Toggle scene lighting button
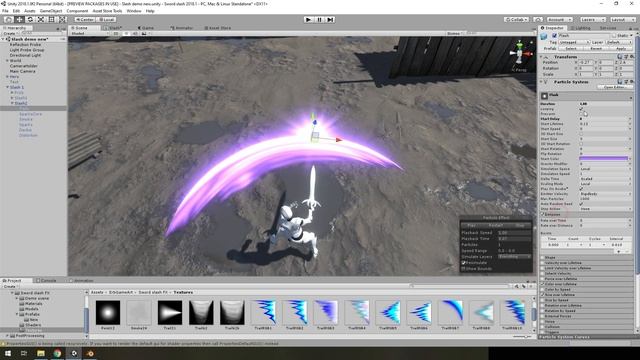 point(126,33)
